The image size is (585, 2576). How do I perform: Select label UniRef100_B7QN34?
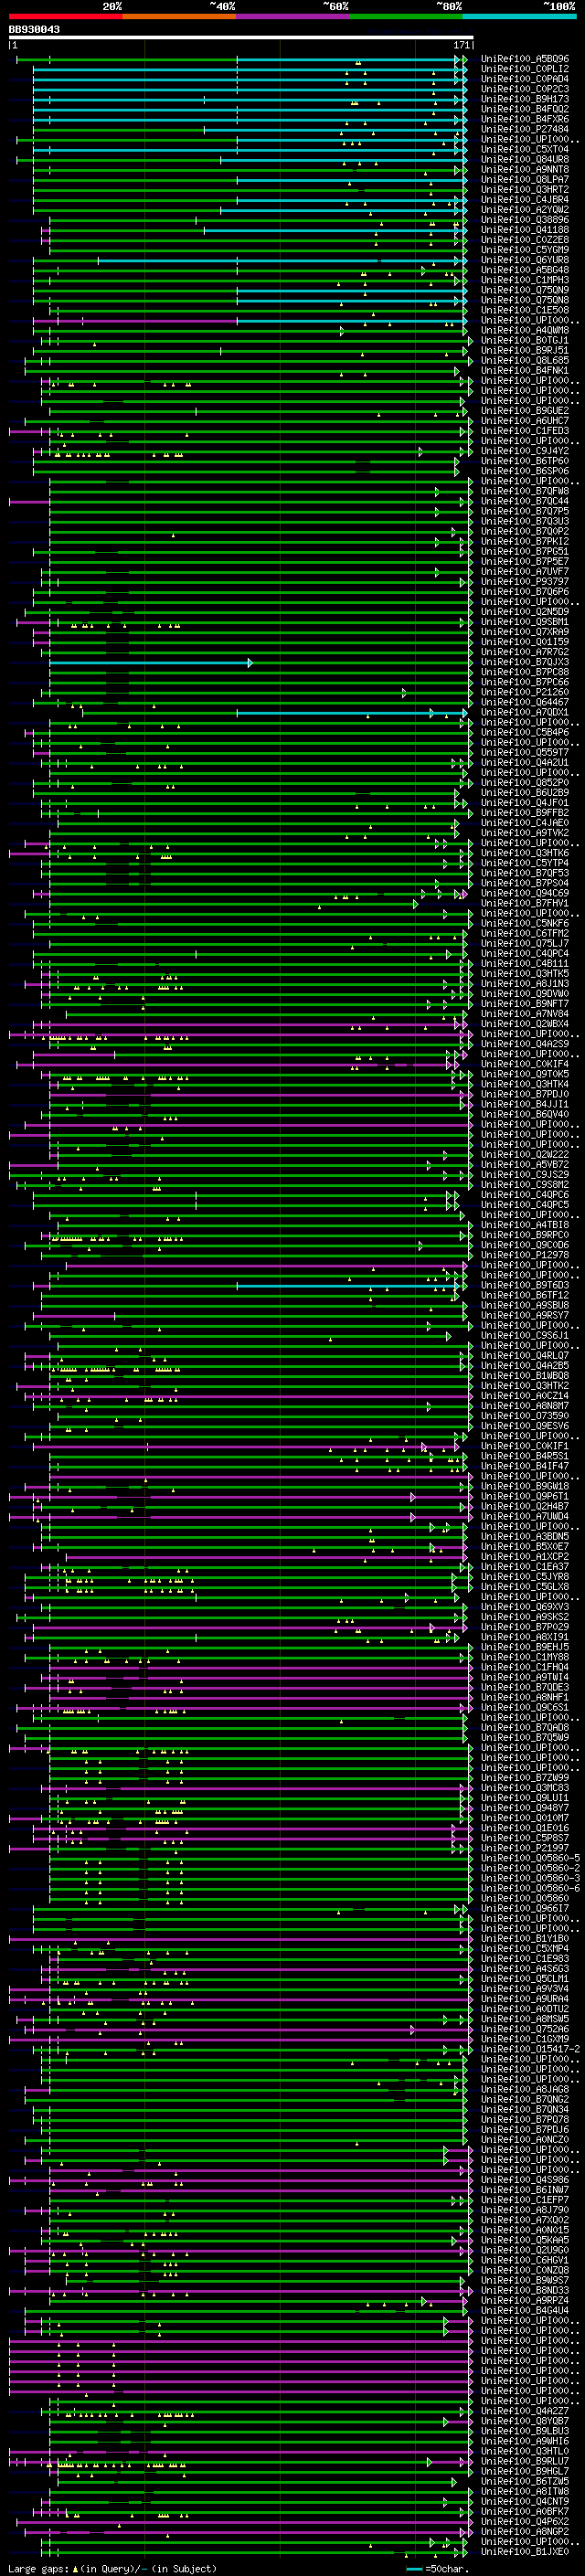click(524, 2109)
